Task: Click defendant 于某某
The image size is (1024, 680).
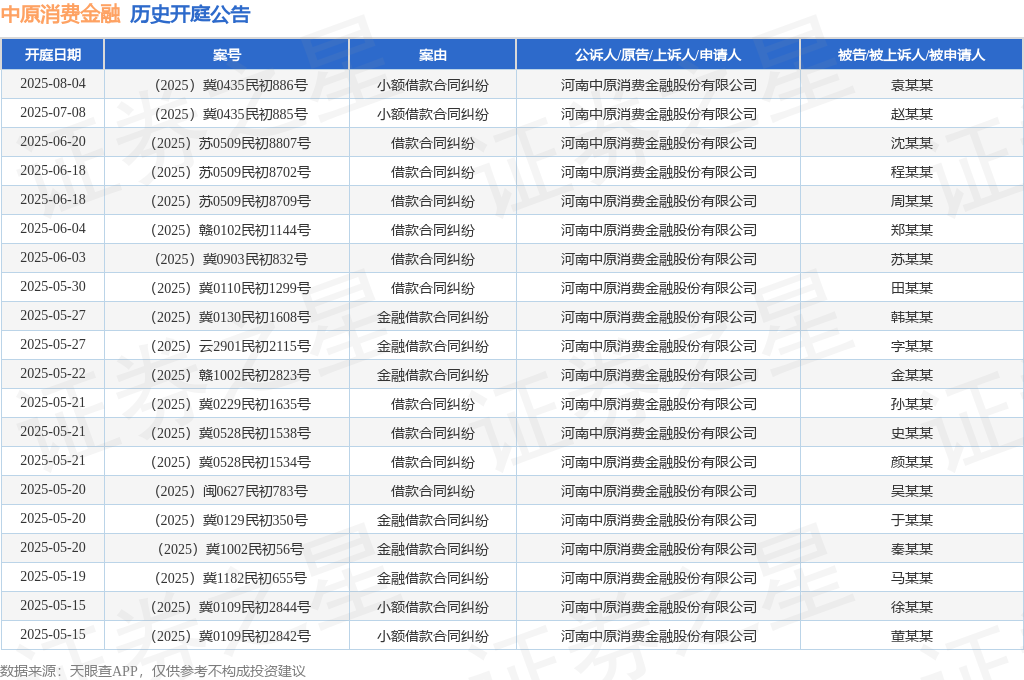Action: tap(912, 520)
